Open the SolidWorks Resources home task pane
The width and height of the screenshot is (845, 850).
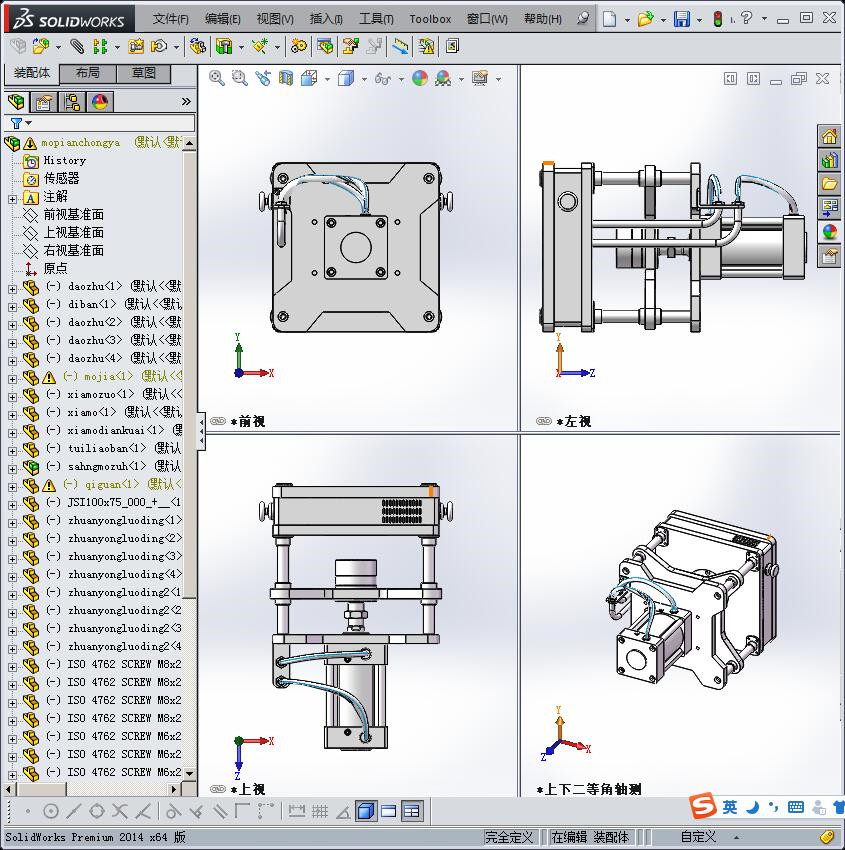click(x=829, y=136)
